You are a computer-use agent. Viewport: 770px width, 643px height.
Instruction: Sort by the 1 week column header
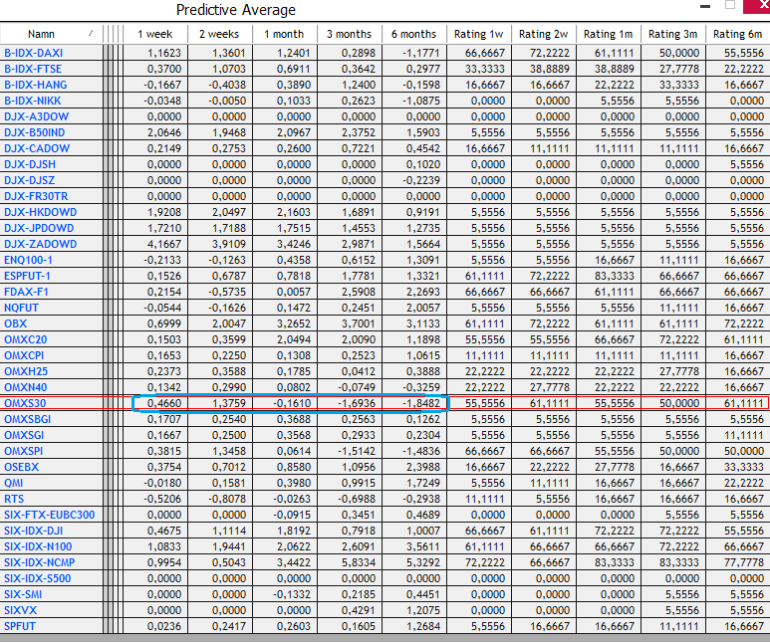click(155, 34)
